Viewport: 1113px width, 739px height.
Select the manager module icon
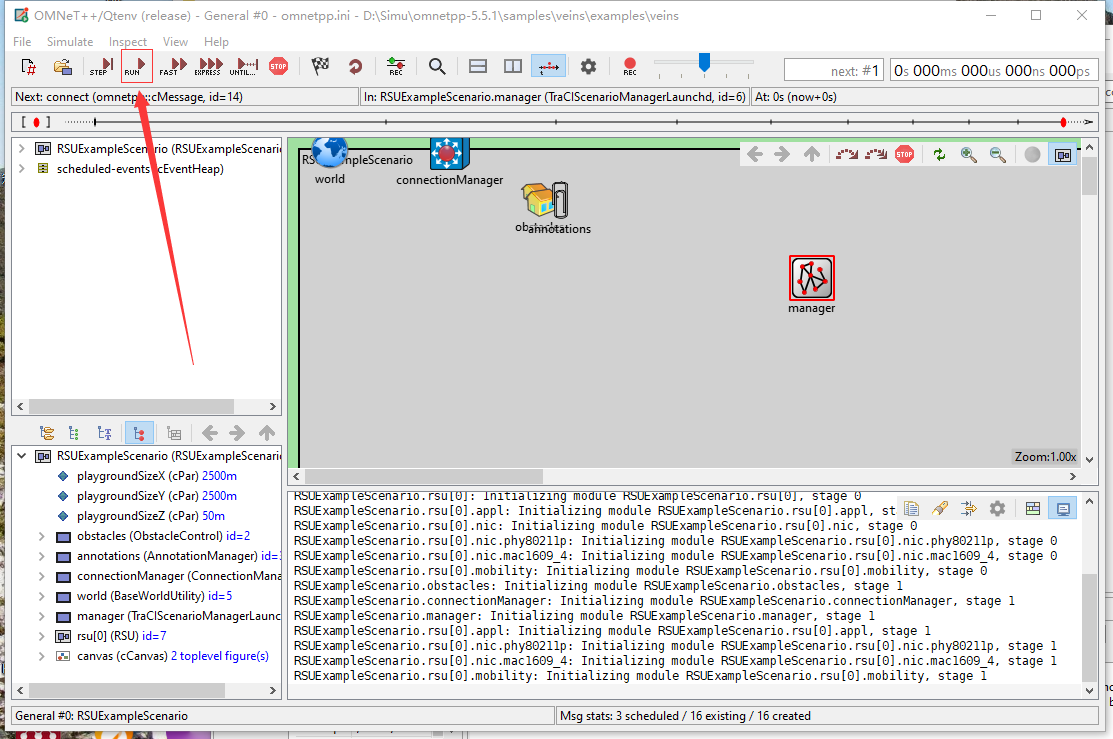pyautogui.click(x=812, y=278)
